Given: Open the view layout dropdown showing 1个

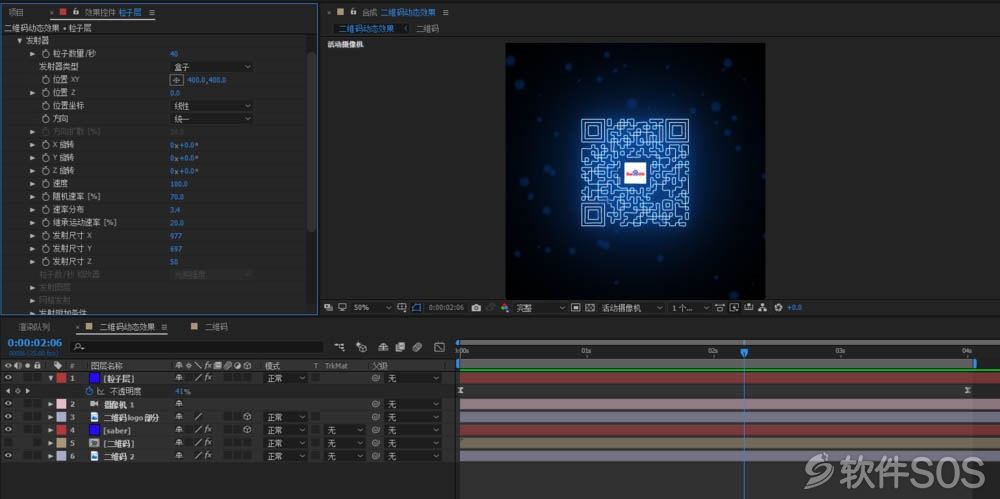Looking at the screenshot, I should 689,308.
